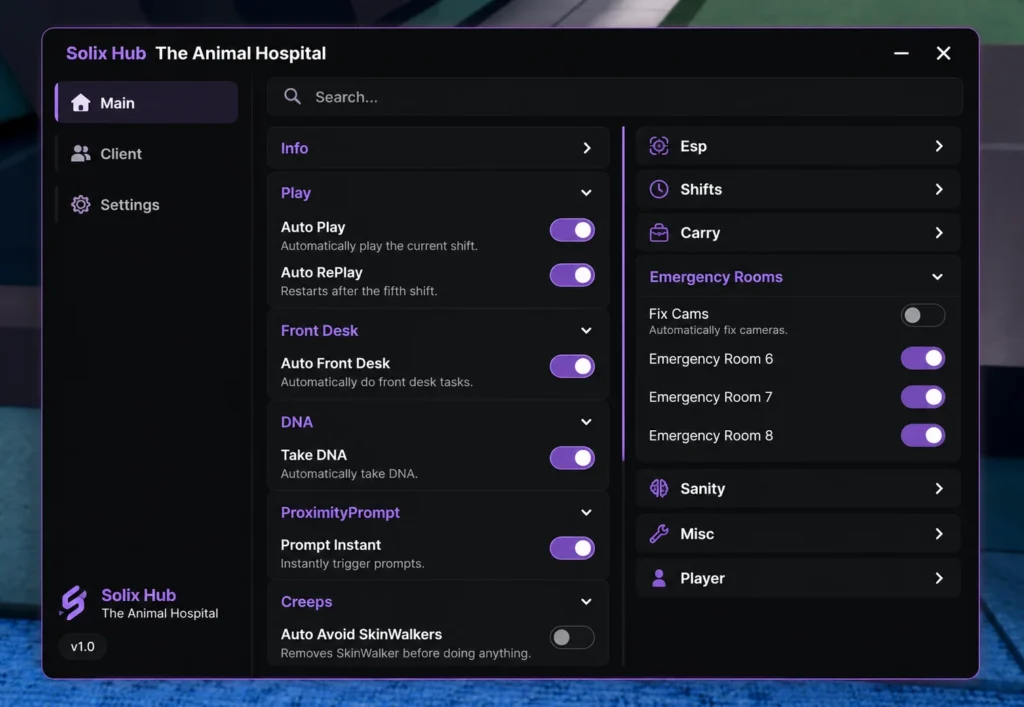Disable the Prompt Instant toggle
1024x707 pixels.
[572, 548]
